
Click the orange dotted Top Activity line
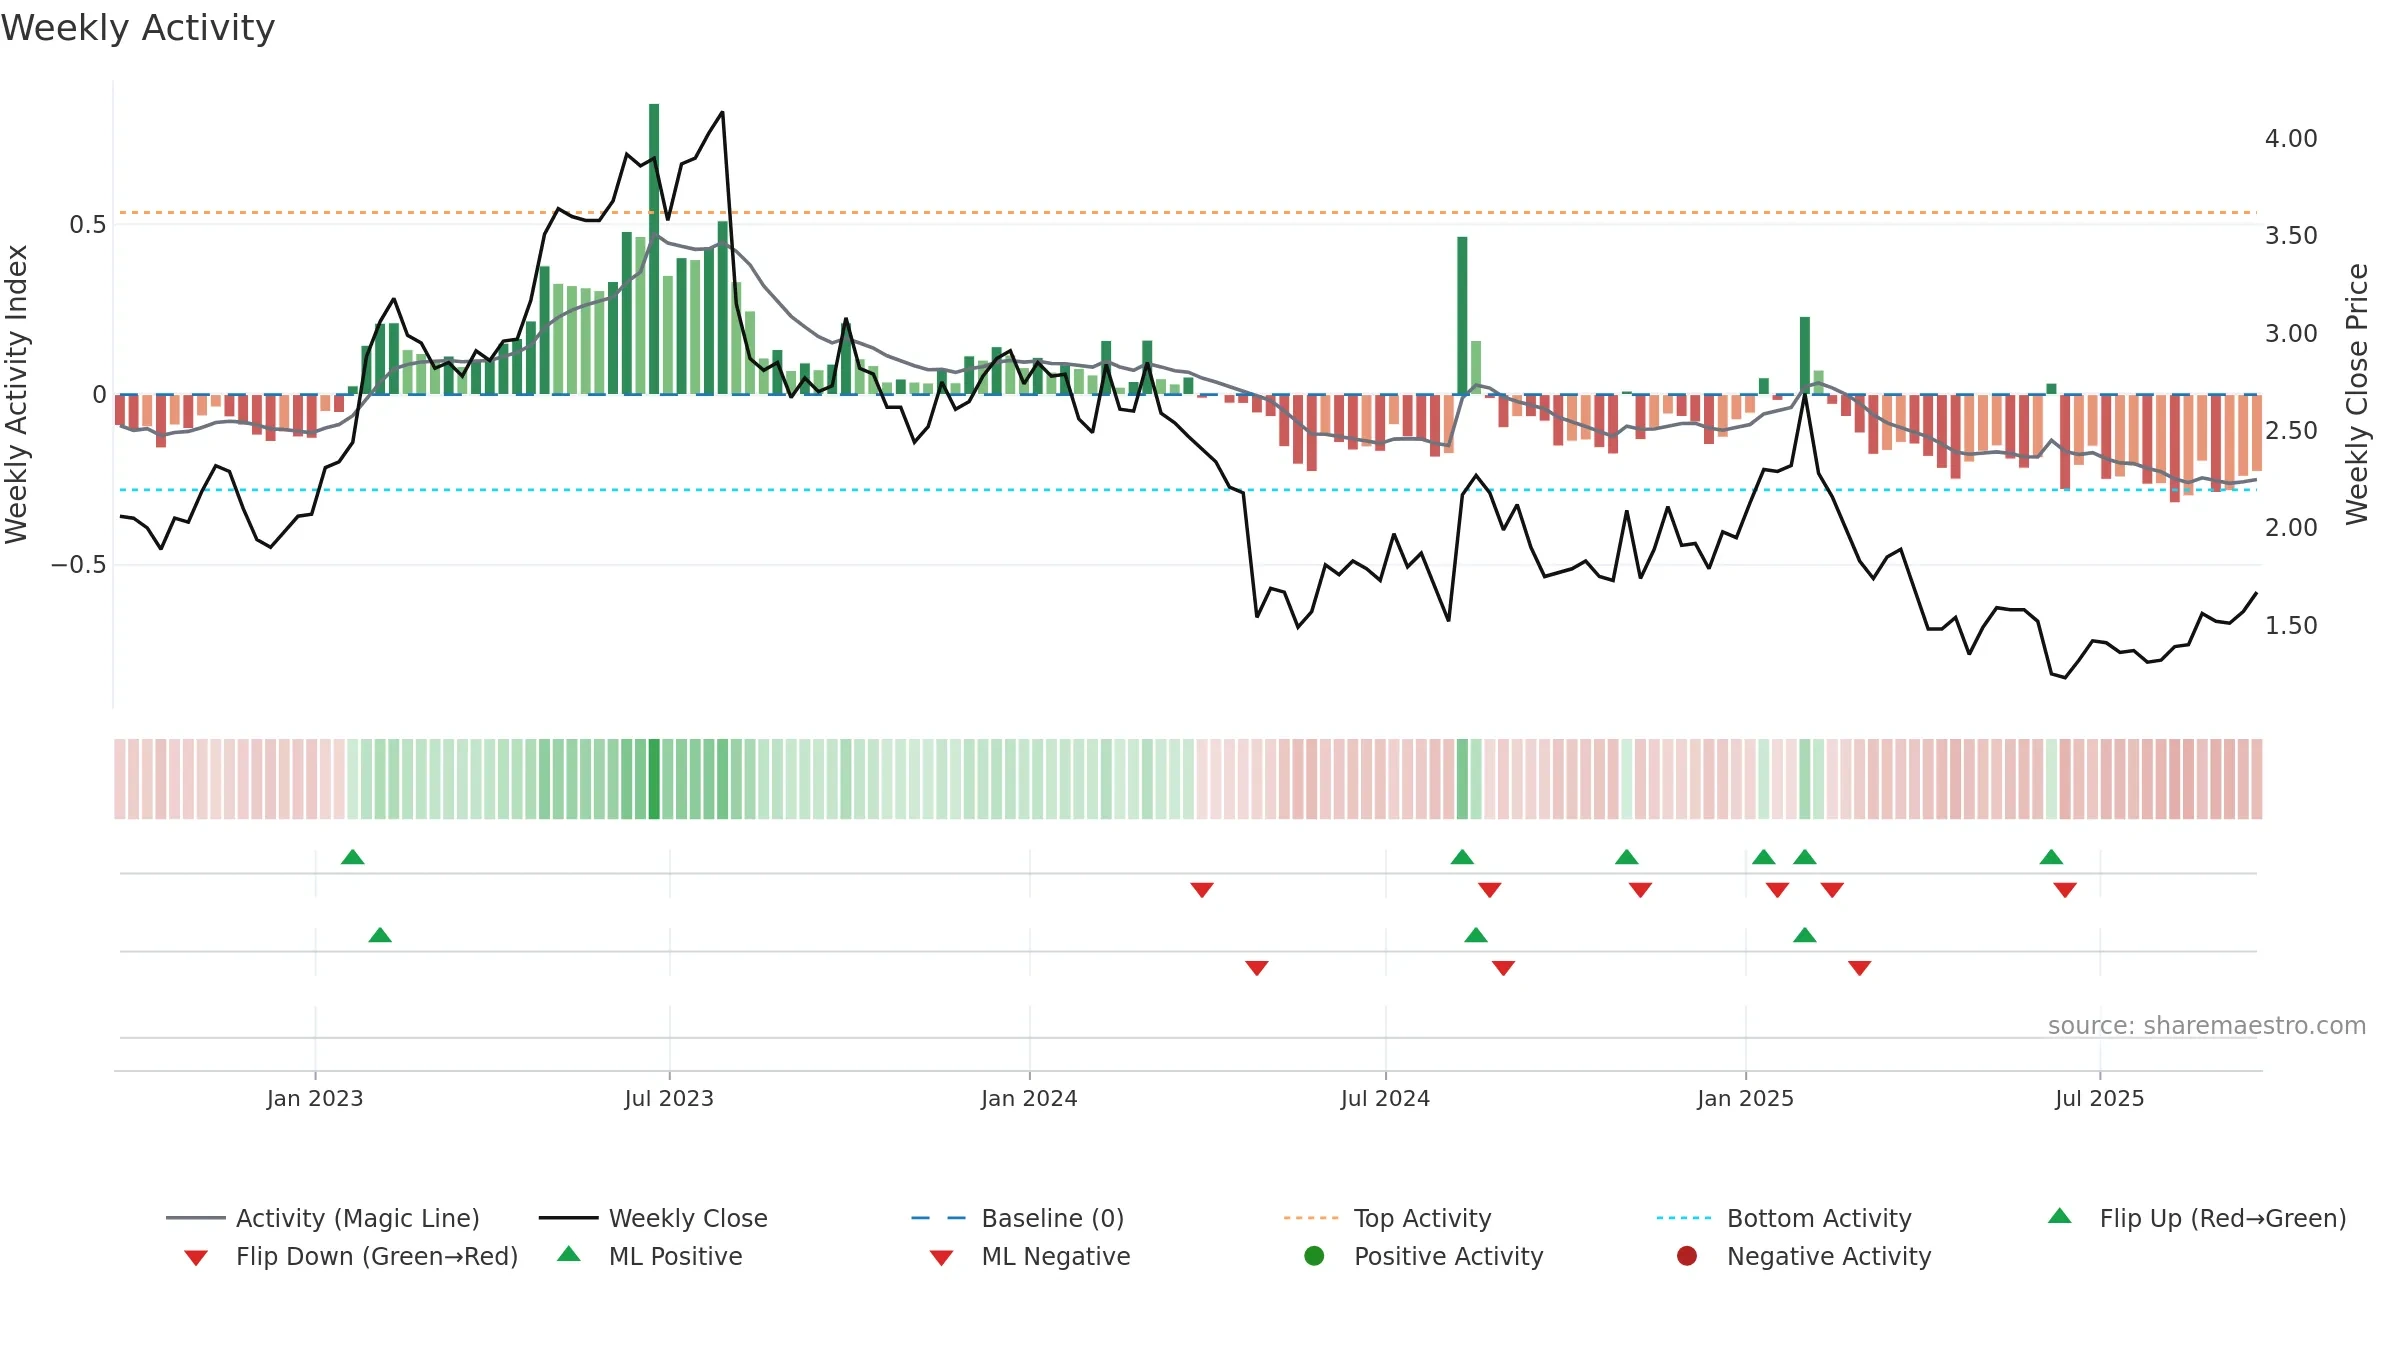point(1188,212)
